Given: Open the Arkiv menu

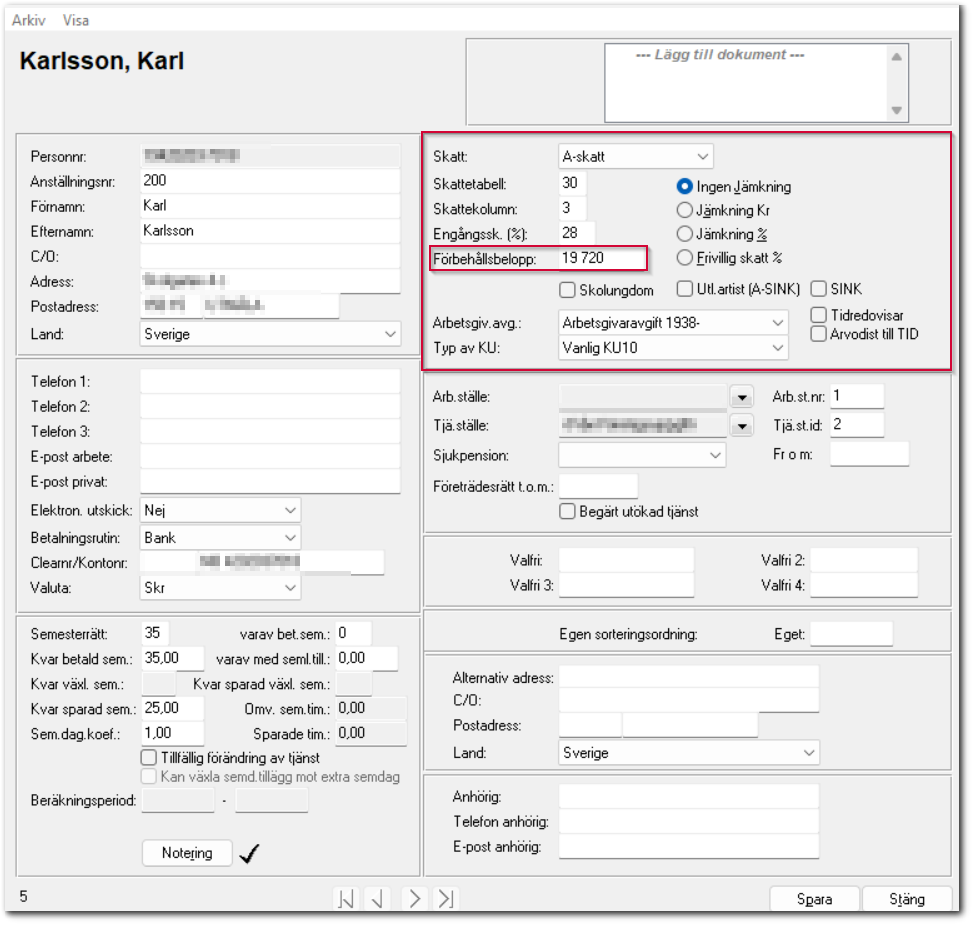Looking at the screenshot, I should (28, 20).
